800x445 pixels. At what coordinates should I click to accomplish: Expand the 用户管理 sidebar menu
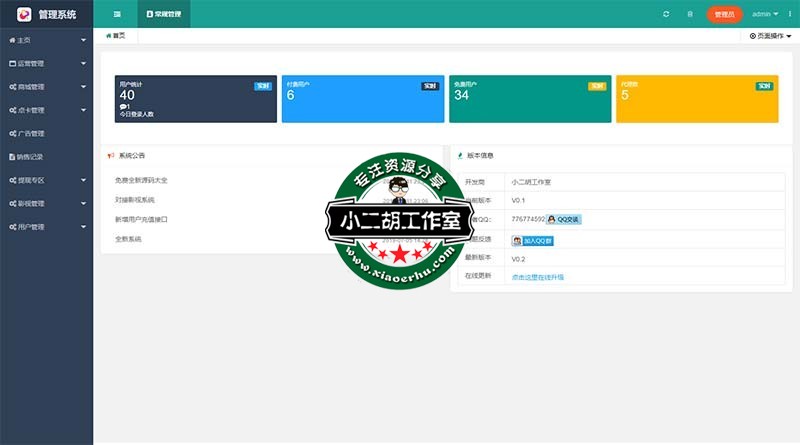[46, 227]
